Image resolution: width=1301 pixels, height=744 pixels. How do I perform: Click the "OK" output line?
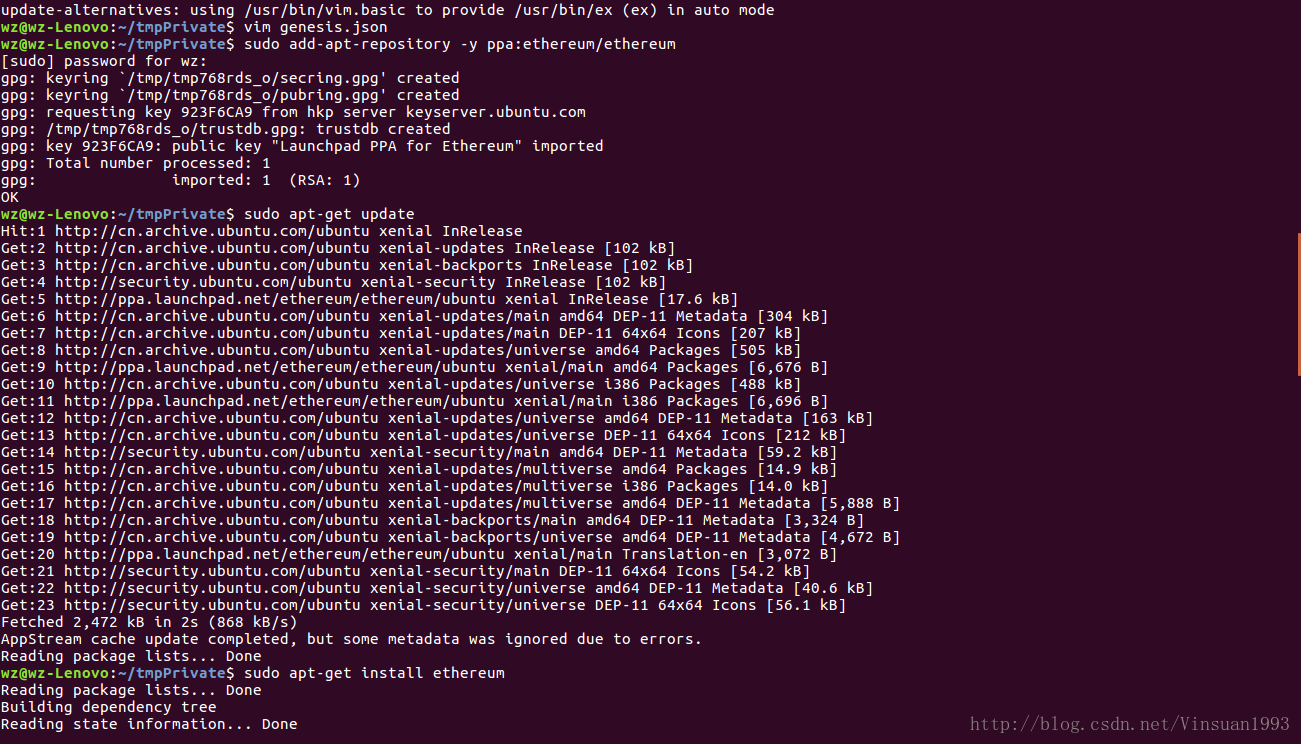click(x=10, y=197)
